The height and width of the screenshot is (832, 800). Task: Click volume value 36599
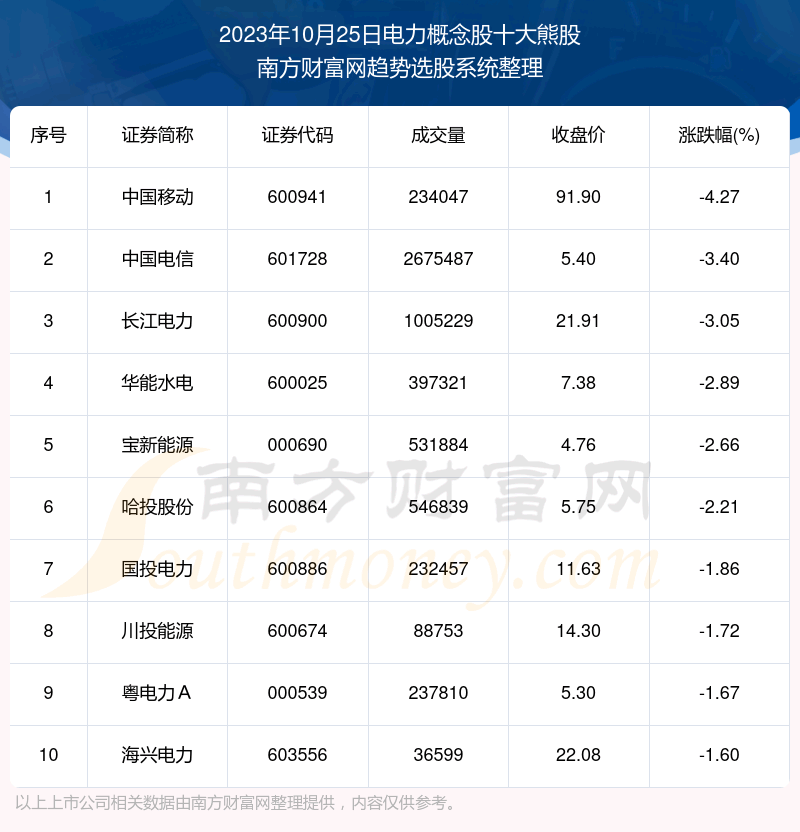tap(438, 755)
